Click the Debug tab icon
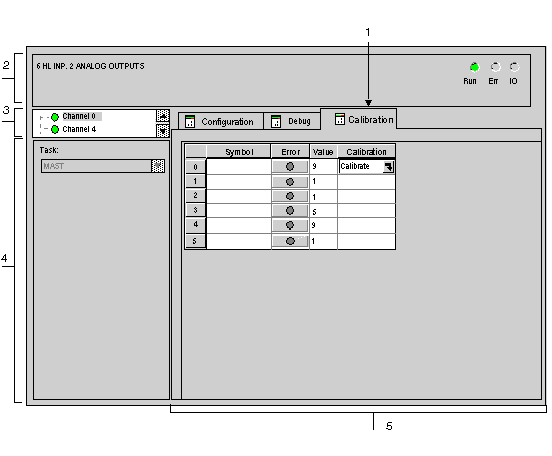The height and width of the screenshot is (456, 552). click(276, 121)
